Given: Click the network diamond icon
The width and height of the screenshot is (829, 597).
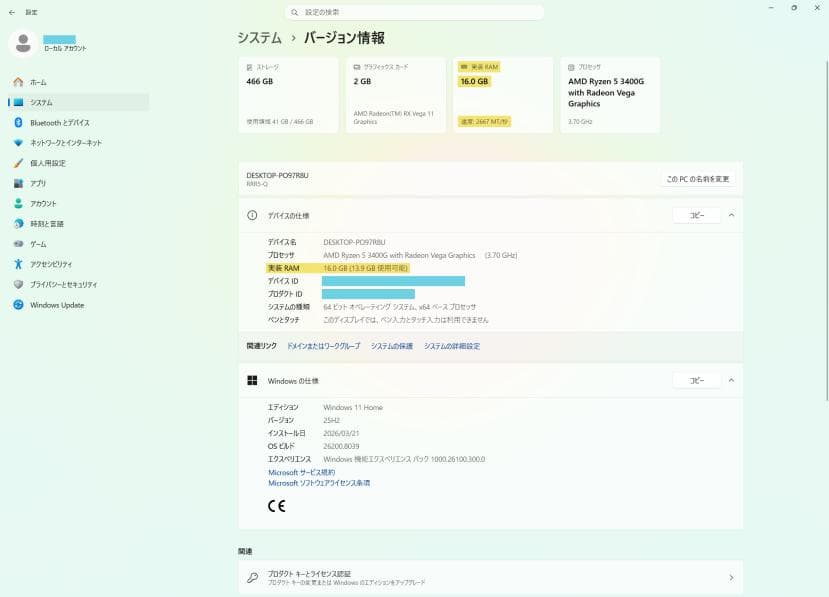Looking at the screenshot, I should pyautogui.click(x=19, y=143).
